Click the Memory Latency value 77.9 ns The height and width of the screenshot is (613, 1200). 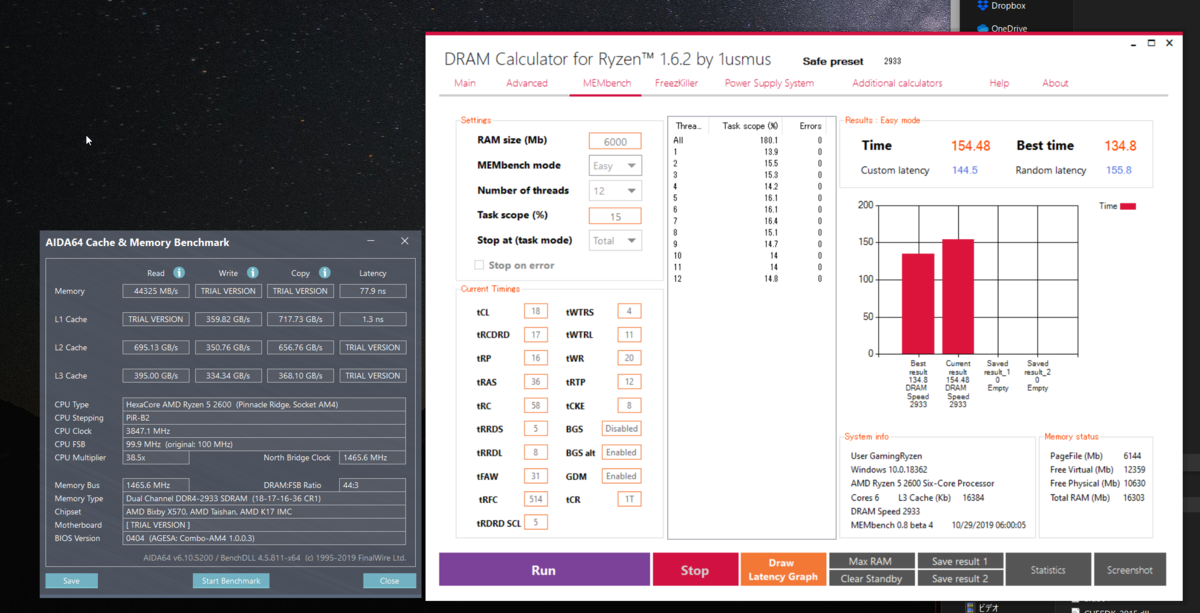point(373,291)
